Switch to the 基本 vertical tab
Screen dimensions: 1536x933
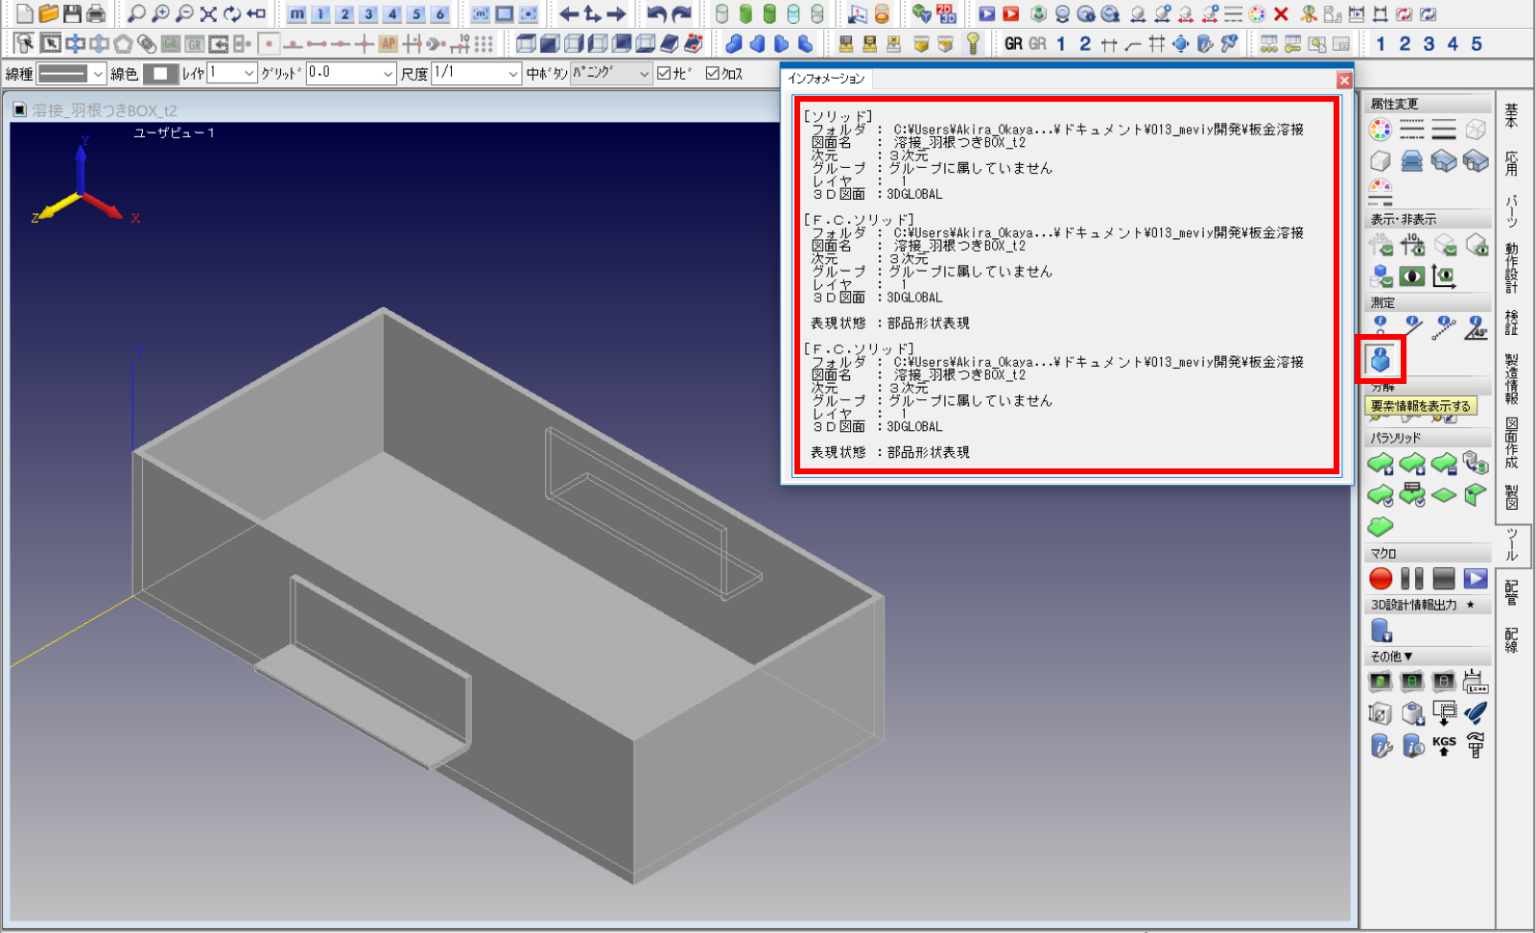(x=1511, y=115)
